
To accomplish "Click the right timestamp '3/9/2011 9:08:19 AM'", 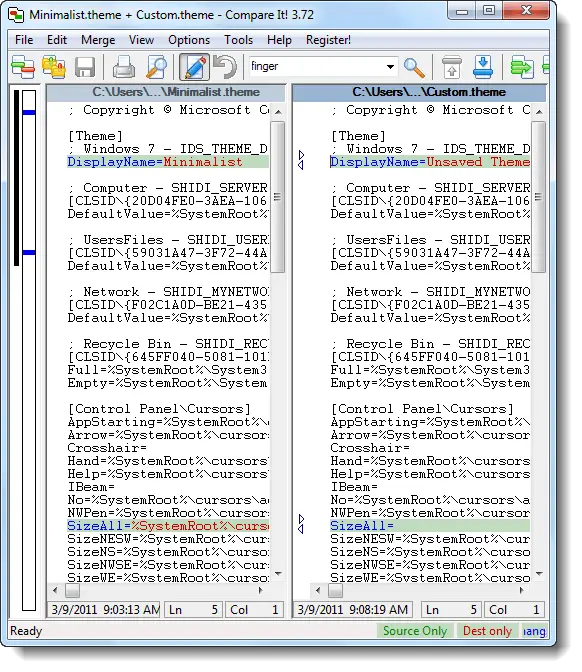I will [353, 609].
